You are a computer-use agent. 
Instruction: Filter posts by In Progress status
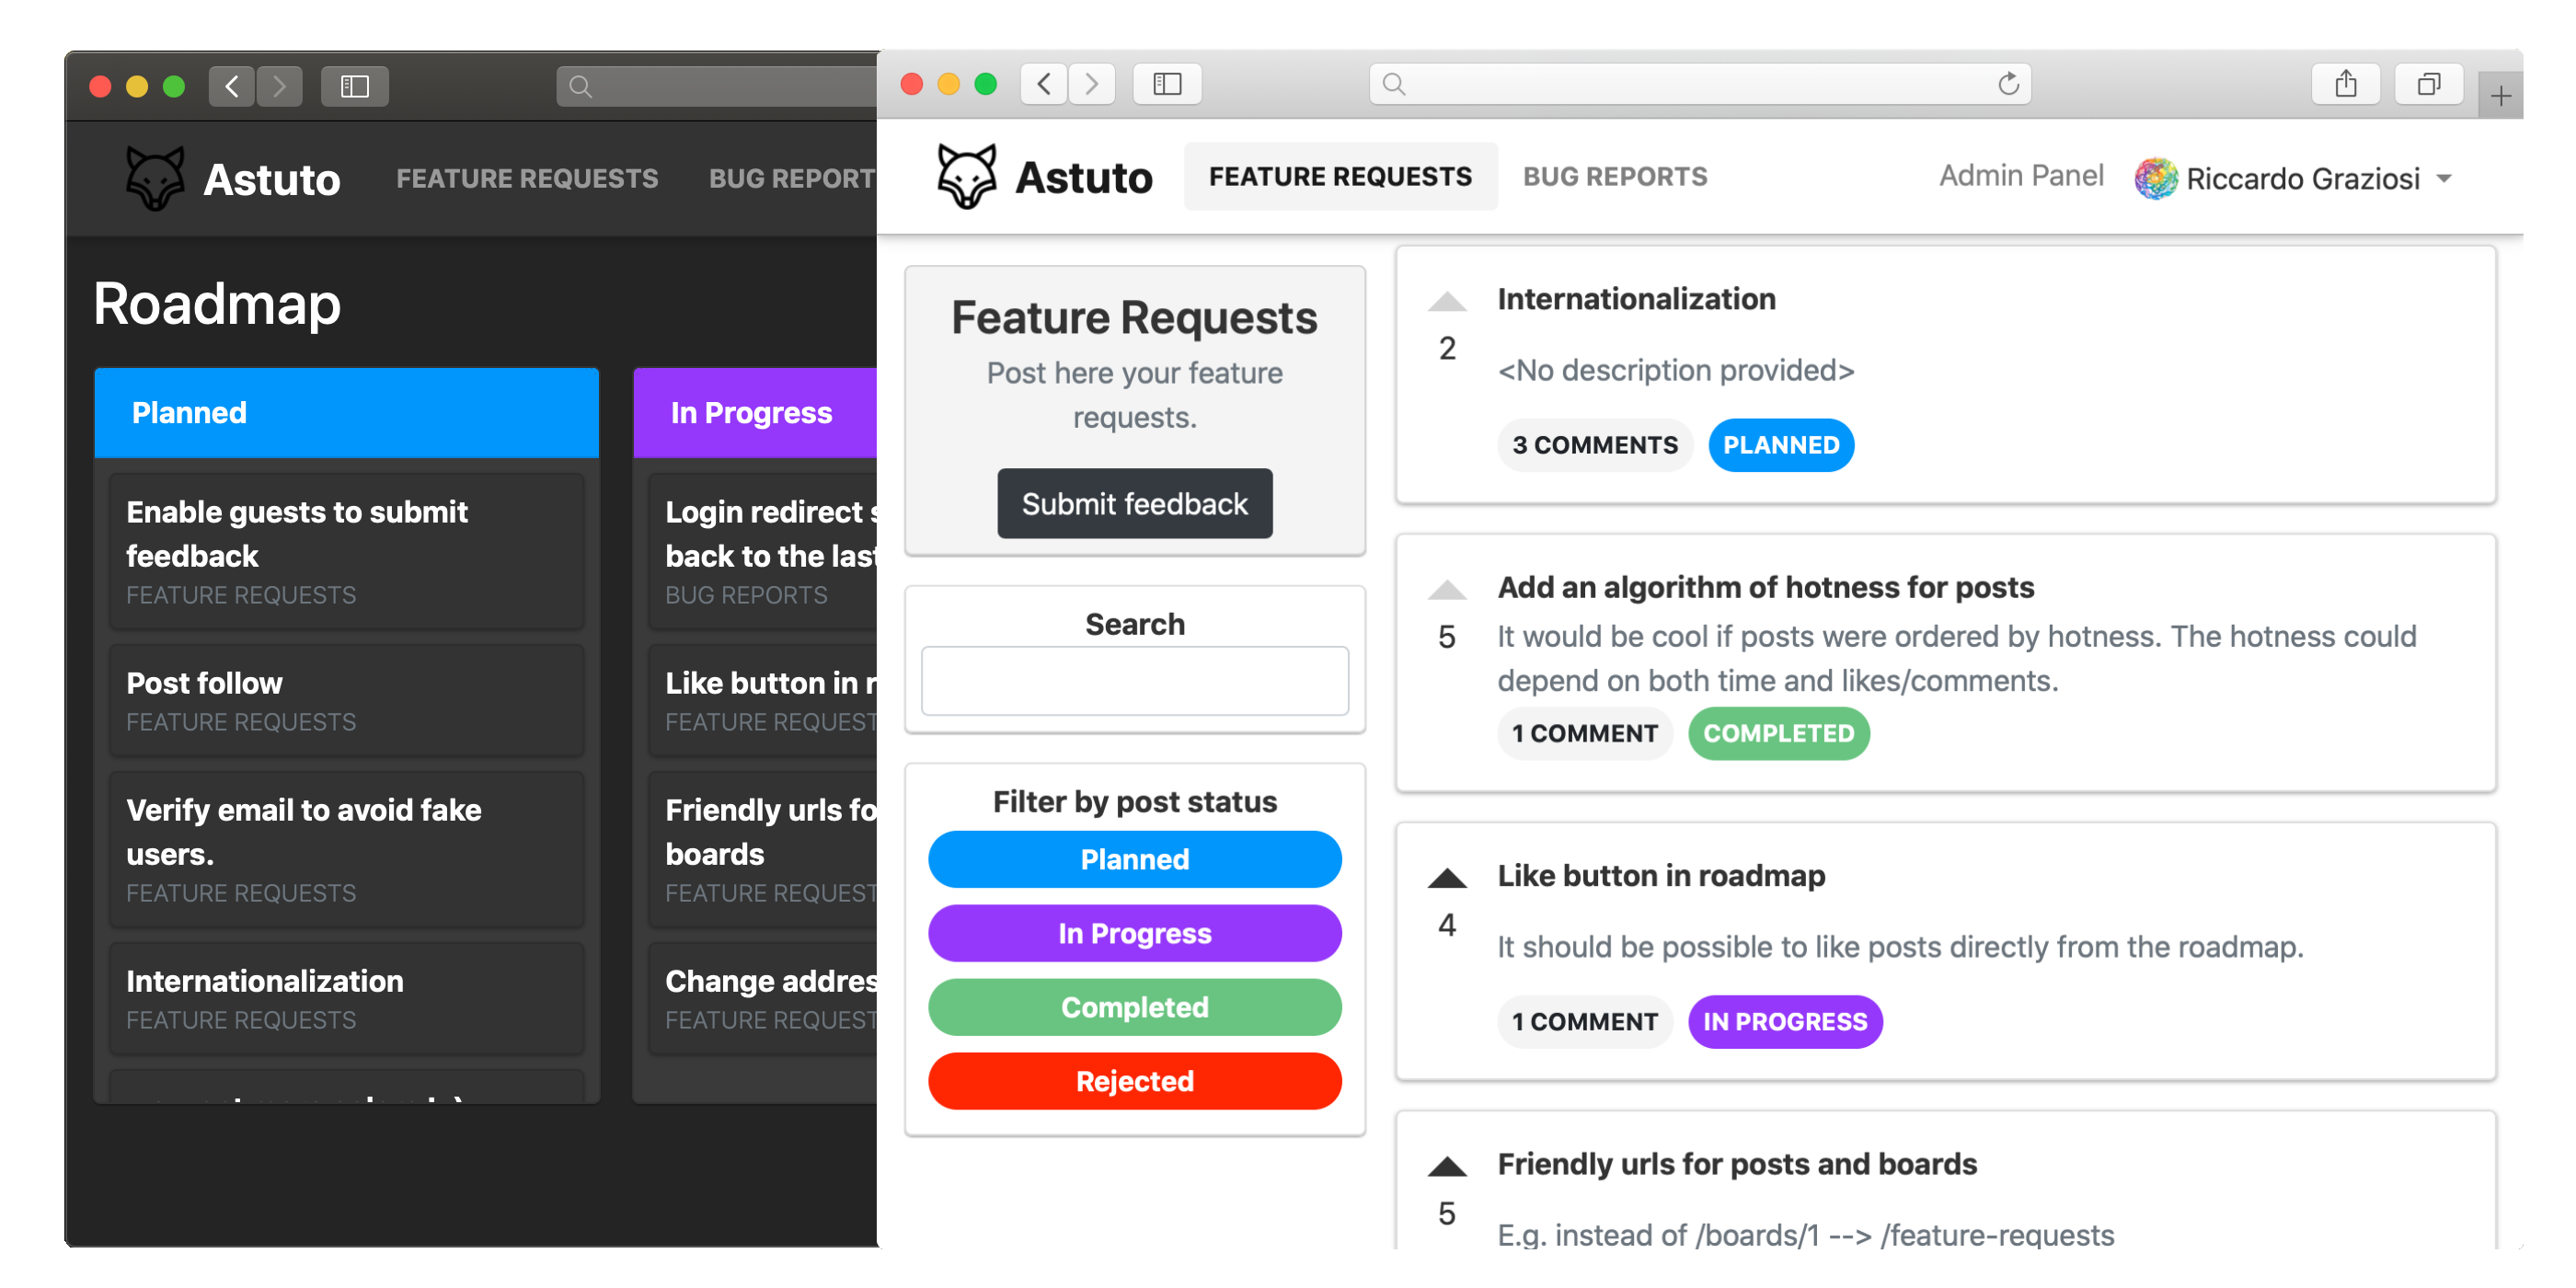click(1134, 933)
